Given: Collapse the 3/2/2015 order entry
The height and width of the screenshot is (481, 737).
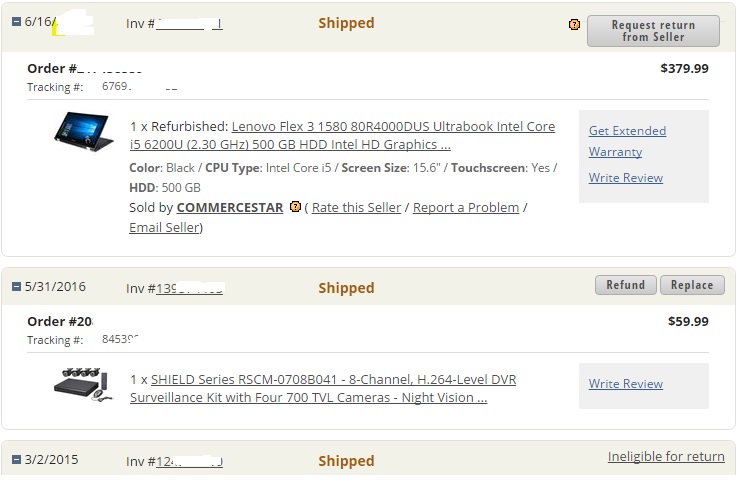Looking at the screenshot, I should (x=16, y=460).
